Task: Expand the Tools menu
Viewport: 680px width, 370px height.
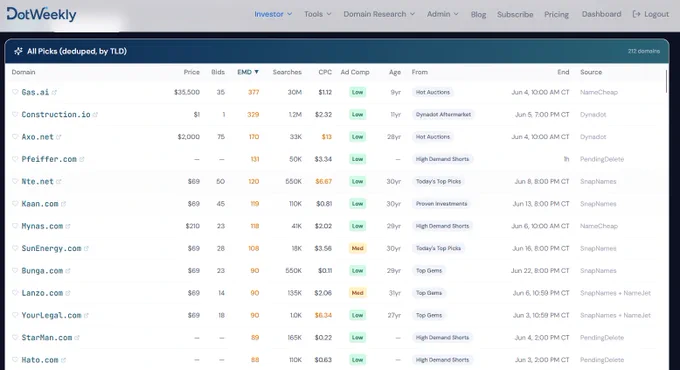Action: click(317, 14)
